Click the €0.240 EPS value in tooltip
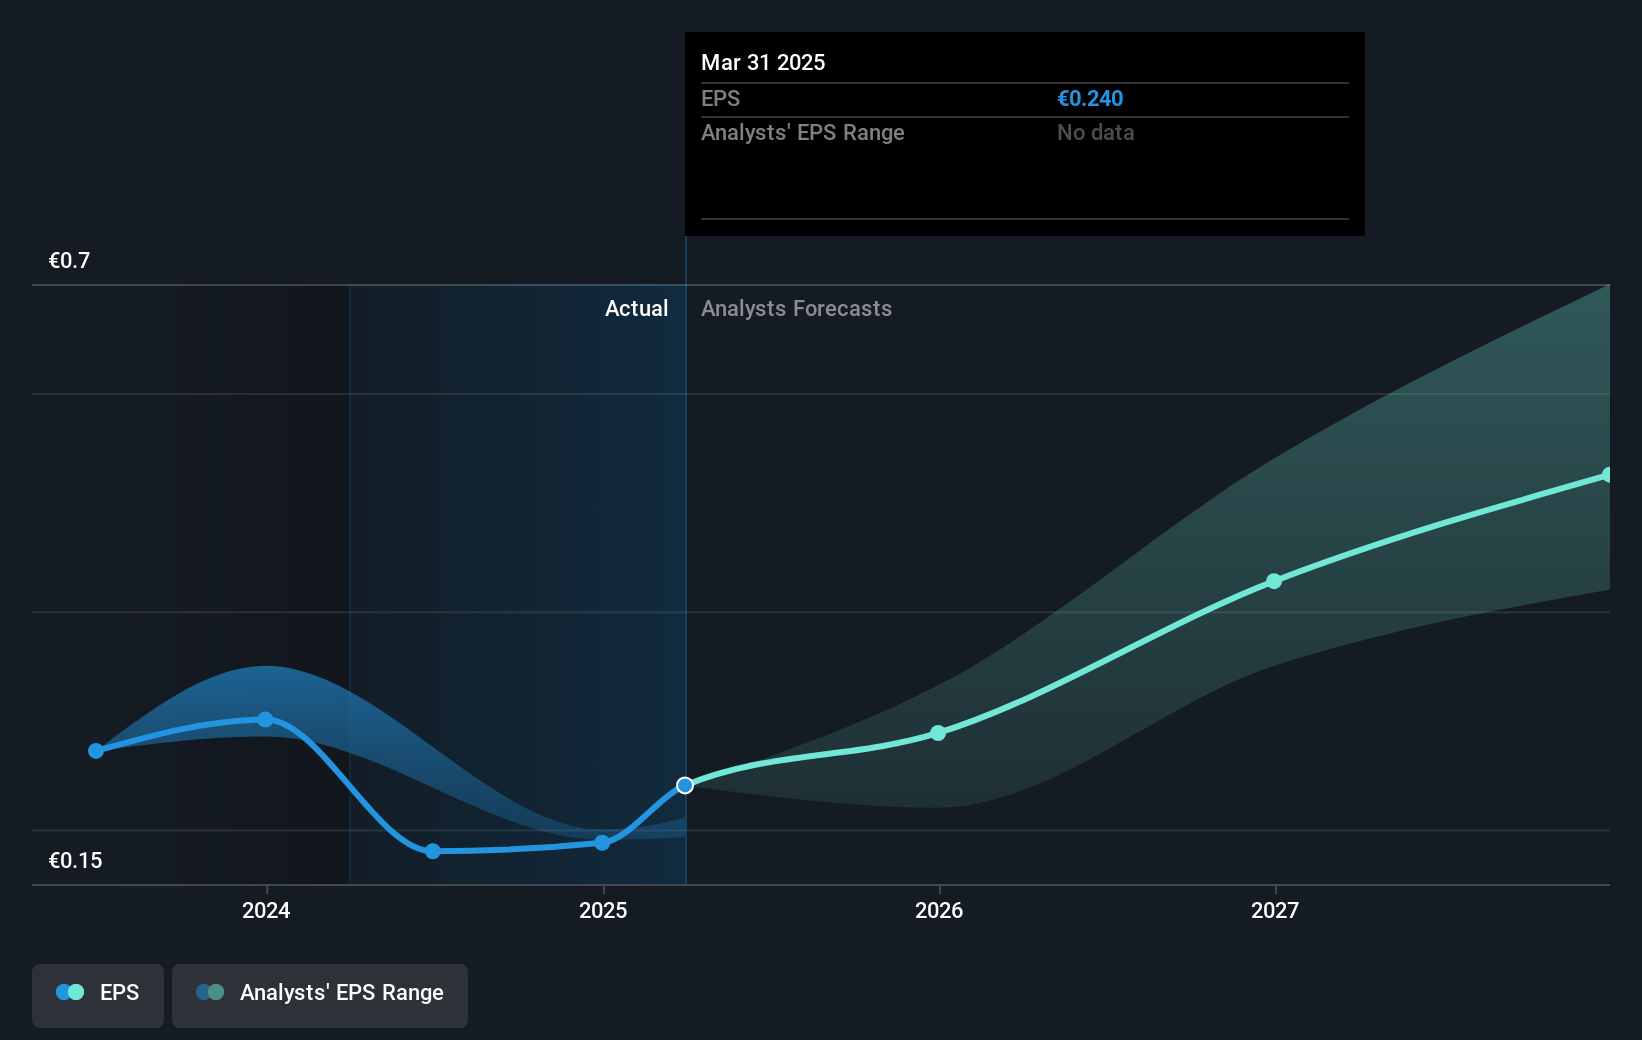Image resolution: width=1642 pixels, height=1040 pixels. coord(1090,99)
